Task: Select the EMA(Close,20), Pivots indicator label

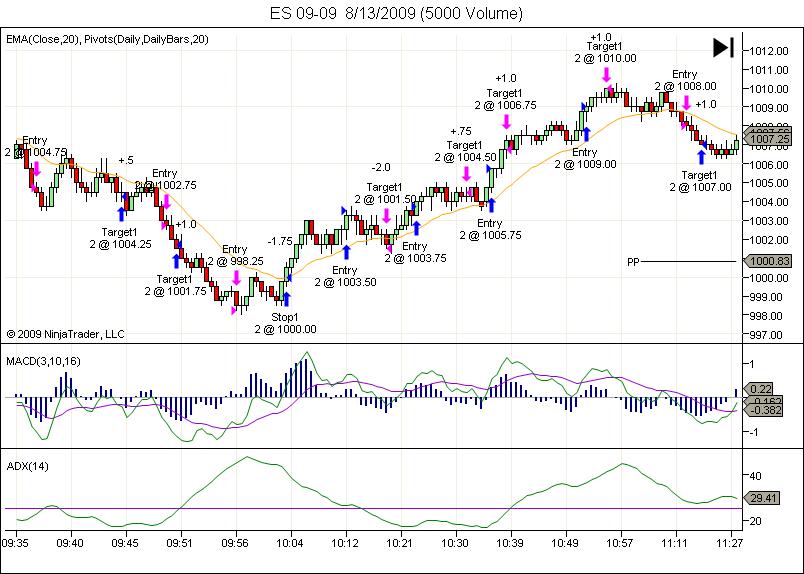Action: click(107, 39)
